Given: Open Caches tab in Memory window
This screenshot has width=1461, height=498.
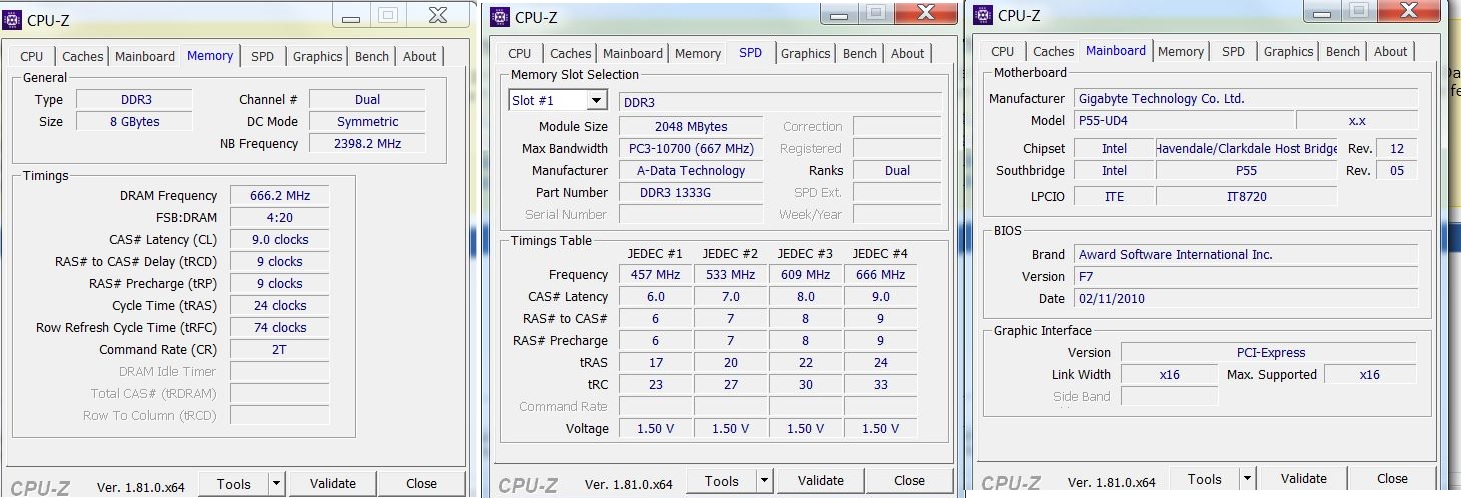Looking at the screenshot, I should point(82,57).
